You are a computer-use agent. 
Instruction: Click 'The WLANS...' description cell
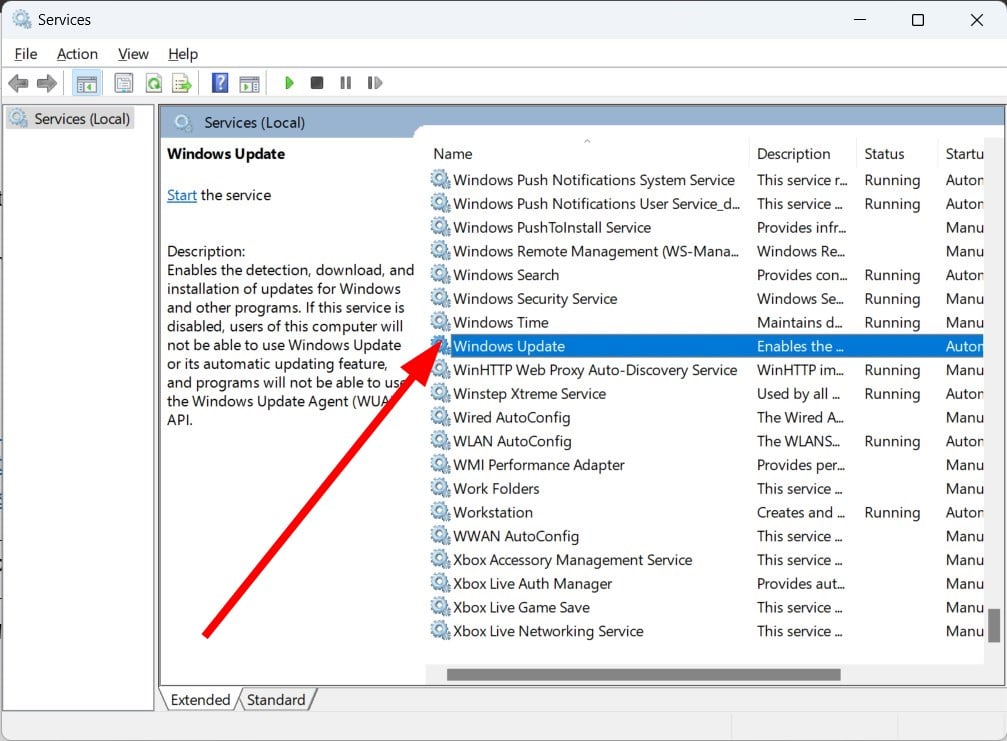coord(798,441)
